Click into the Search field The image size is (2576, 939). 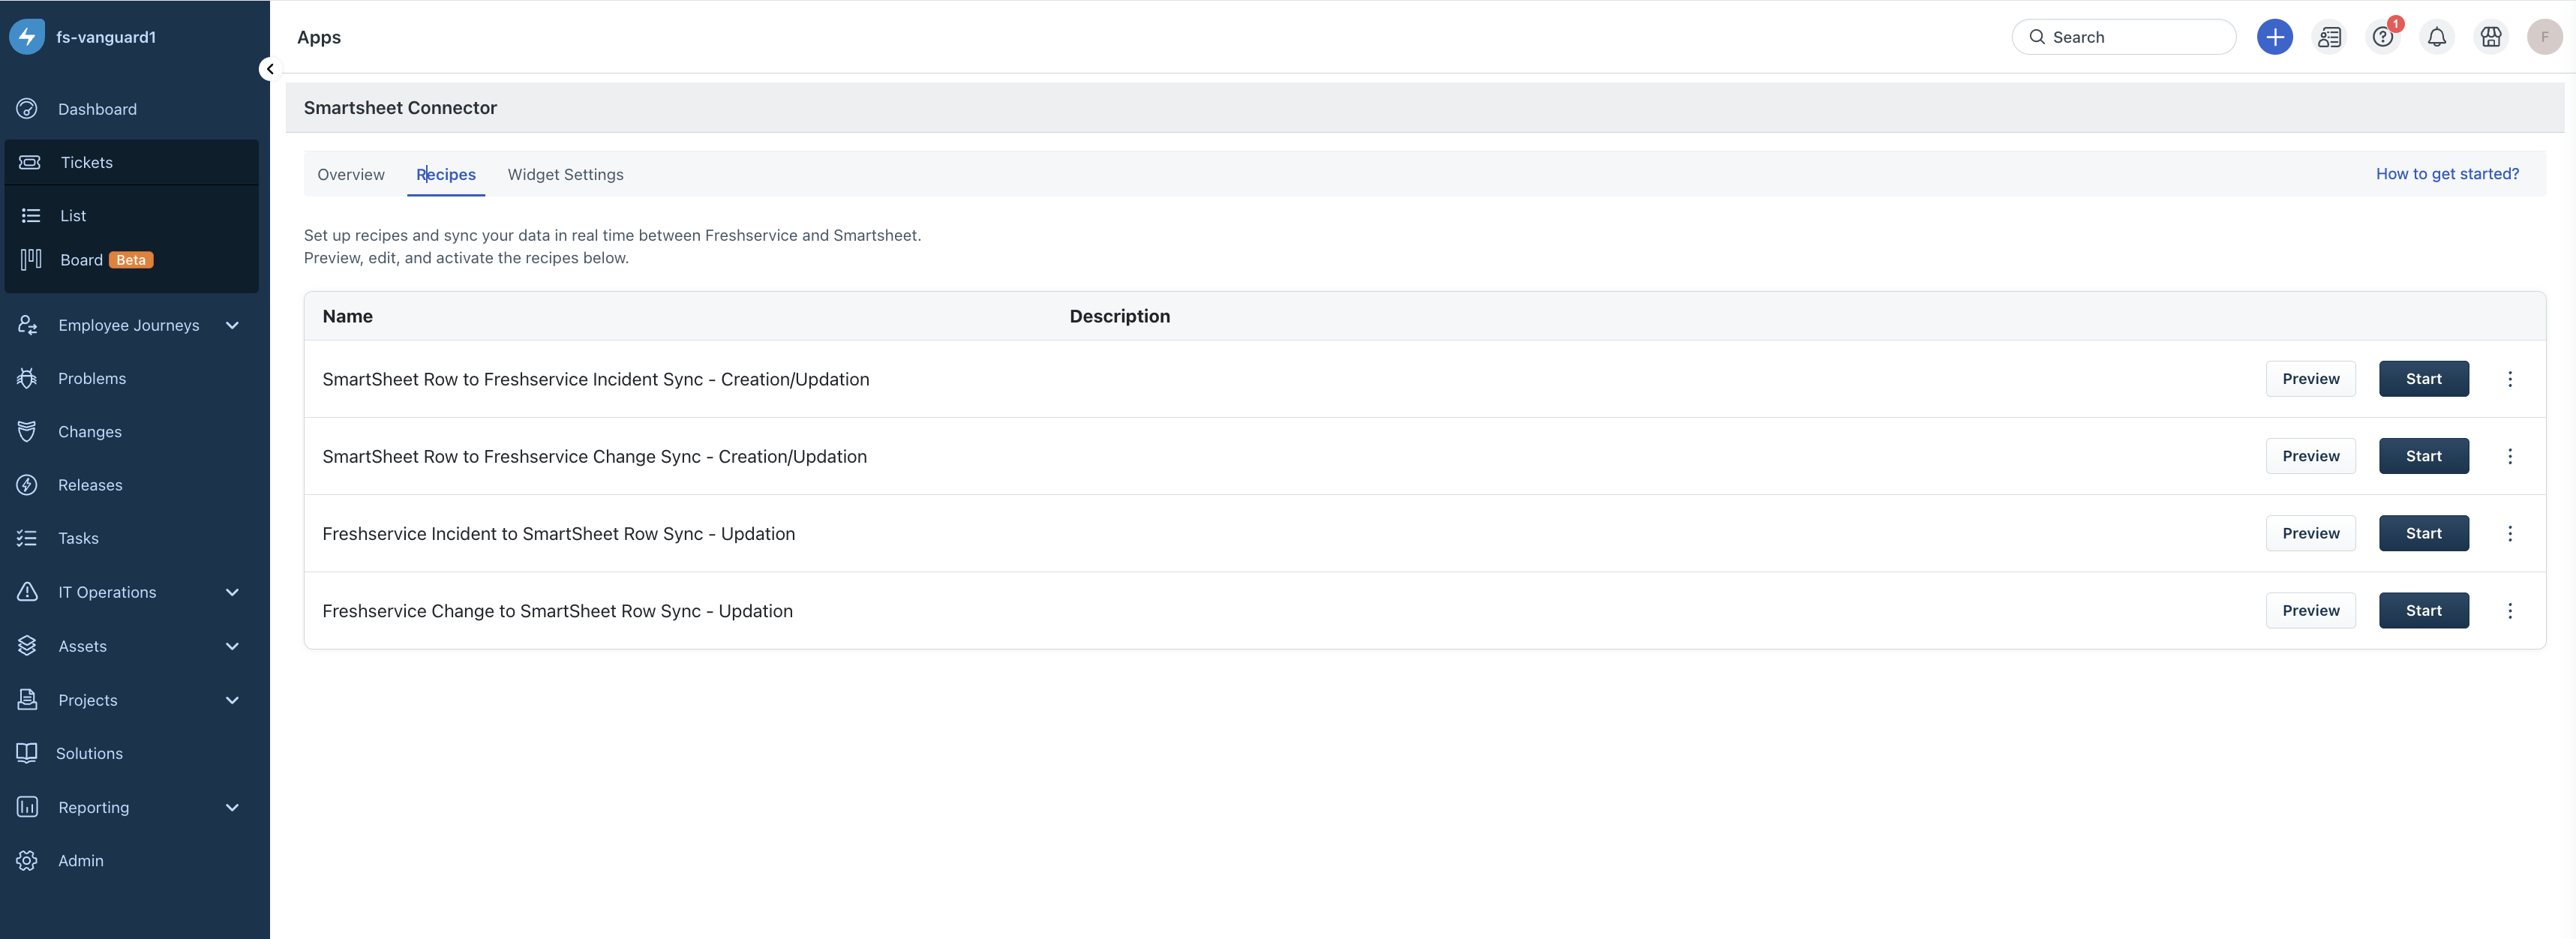(x=2135, y=37)
